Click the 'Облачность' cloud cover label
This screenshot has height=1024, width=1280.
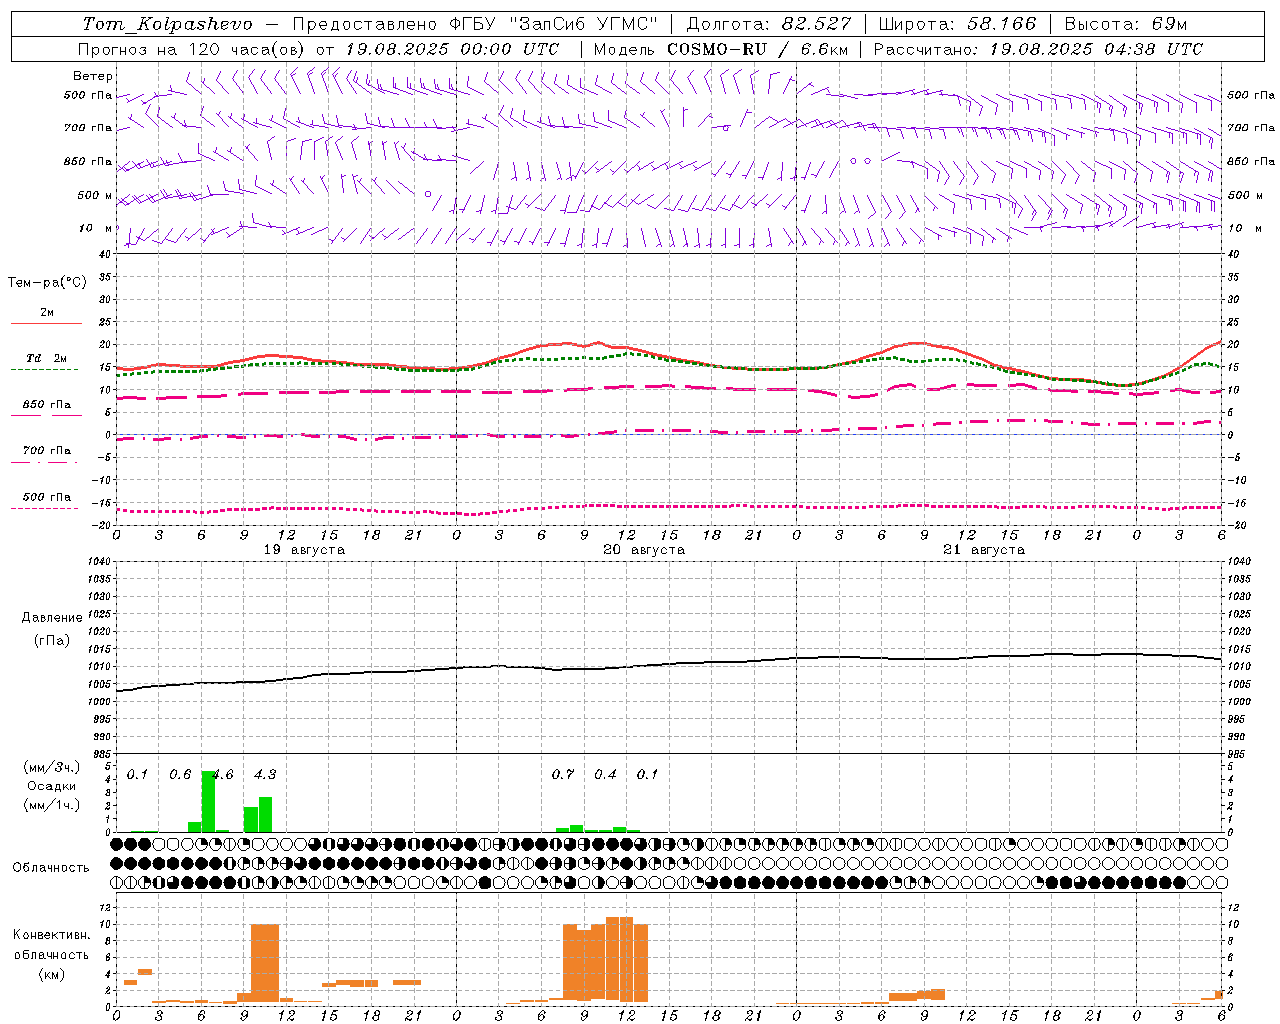pyautogui.click(x=51, y=868)
